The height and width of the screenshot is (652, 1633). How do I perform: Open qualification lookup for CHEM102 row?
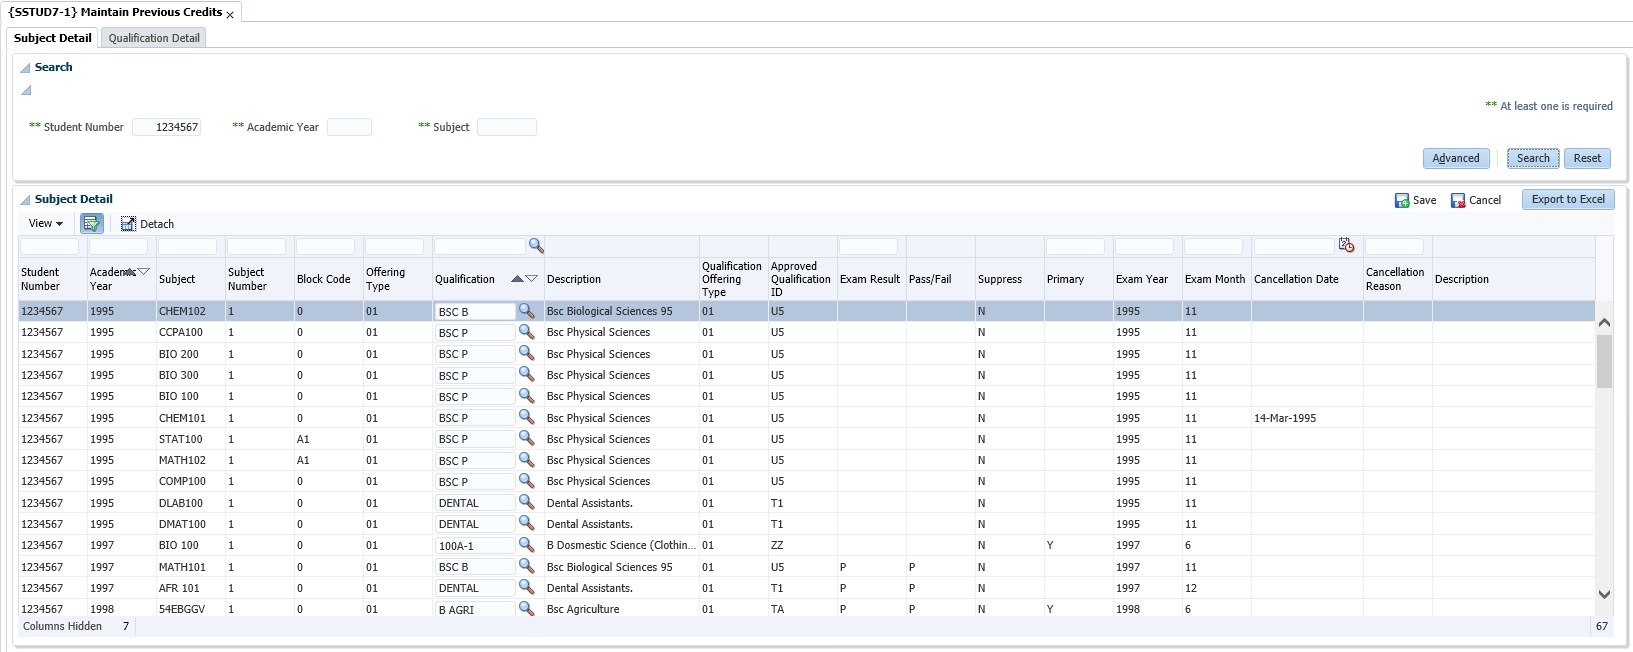526,311
